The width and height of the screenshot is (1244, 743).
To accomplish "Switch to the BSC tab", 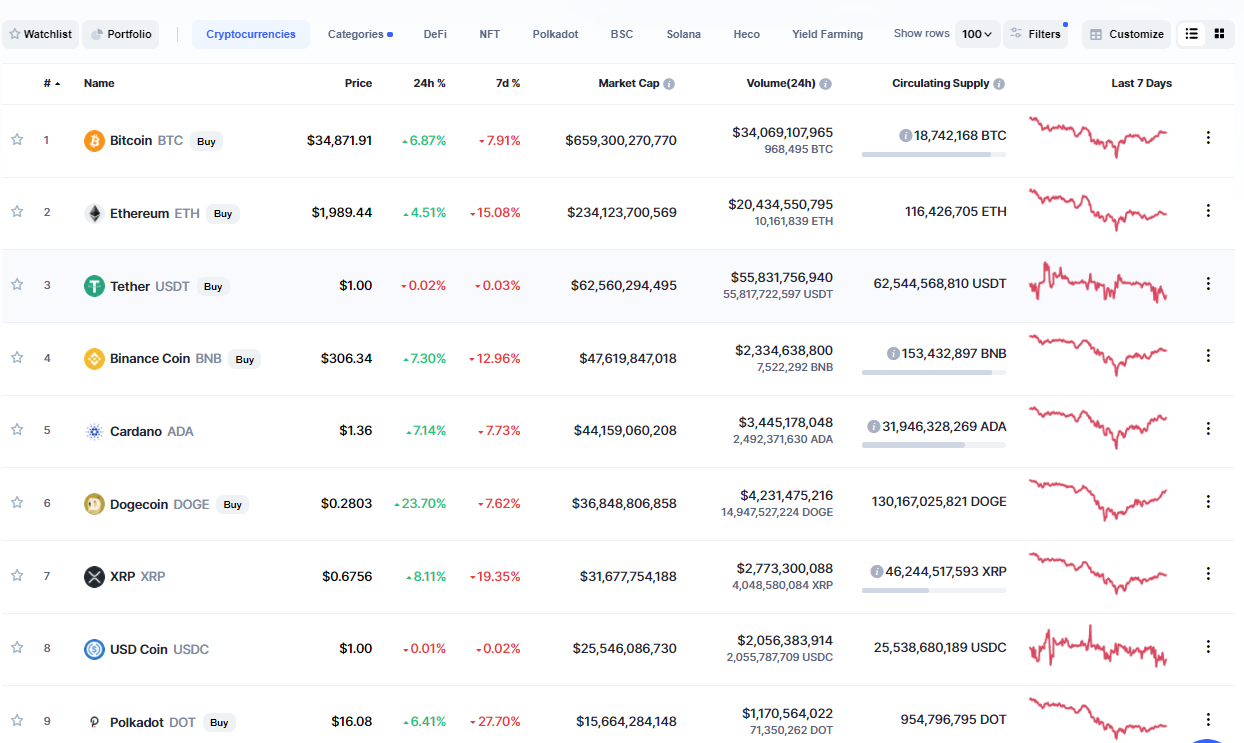I will click(622, 34).
